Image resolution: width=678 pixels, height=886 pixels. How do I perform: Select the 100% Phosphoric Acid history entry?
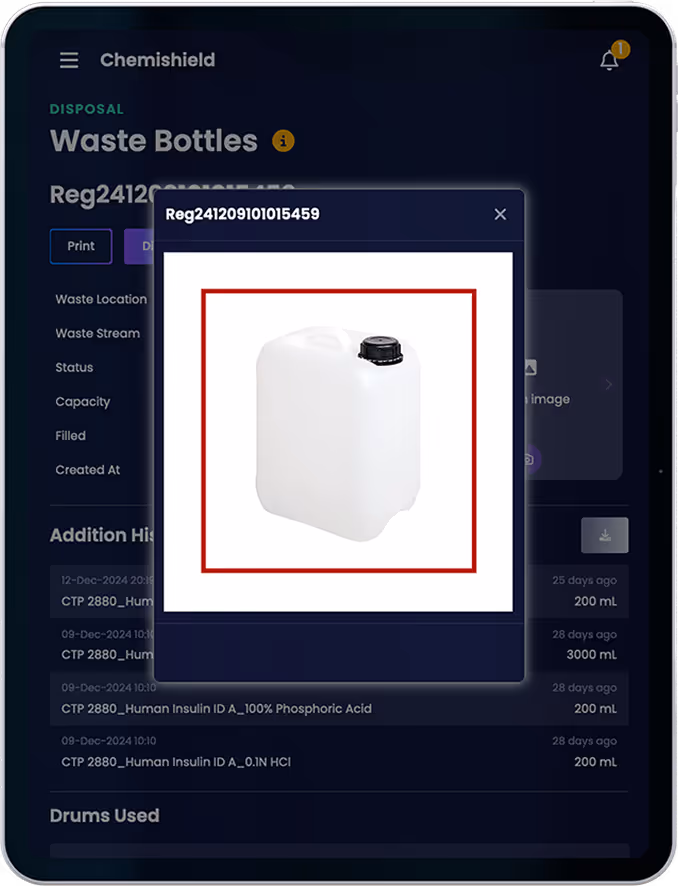pos(339,699)
